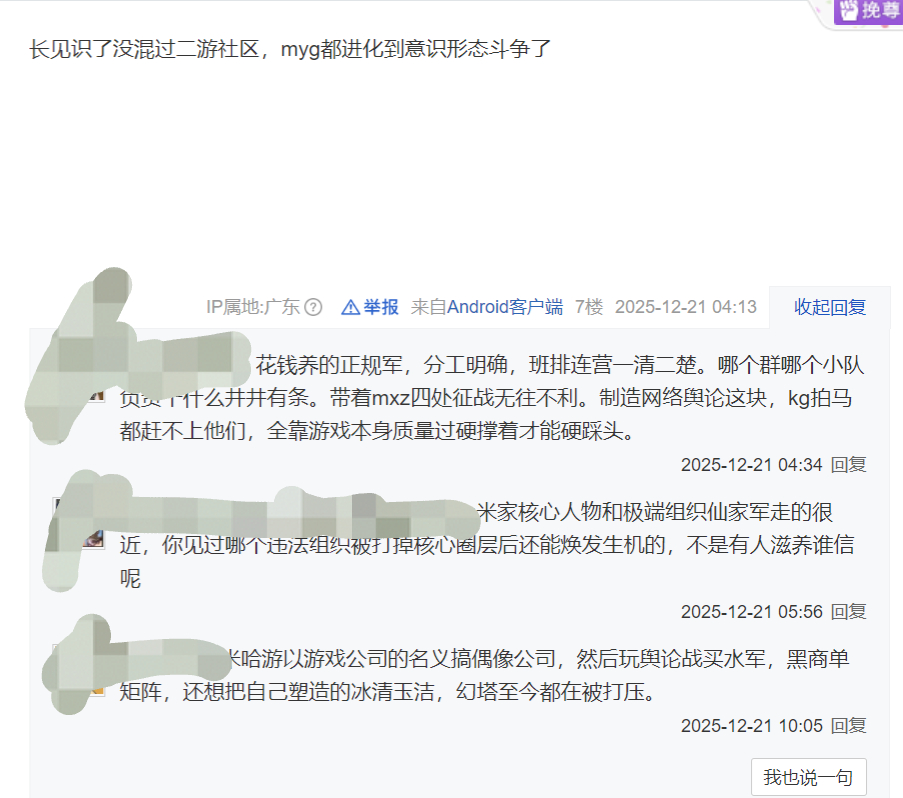Click the IP属地 question mark help icon

pyautogui.click(x=313, y=307)
